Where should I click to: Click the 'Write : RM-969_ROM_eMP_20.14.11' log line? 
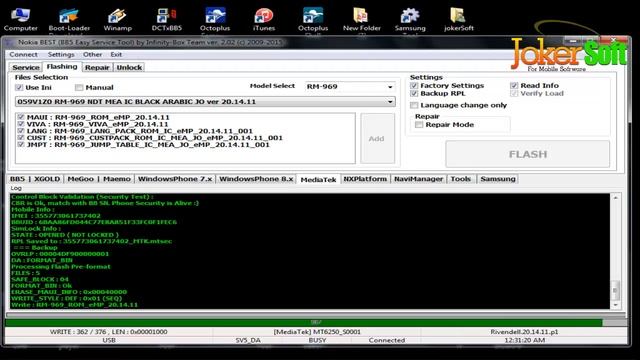tap(74, 304)
